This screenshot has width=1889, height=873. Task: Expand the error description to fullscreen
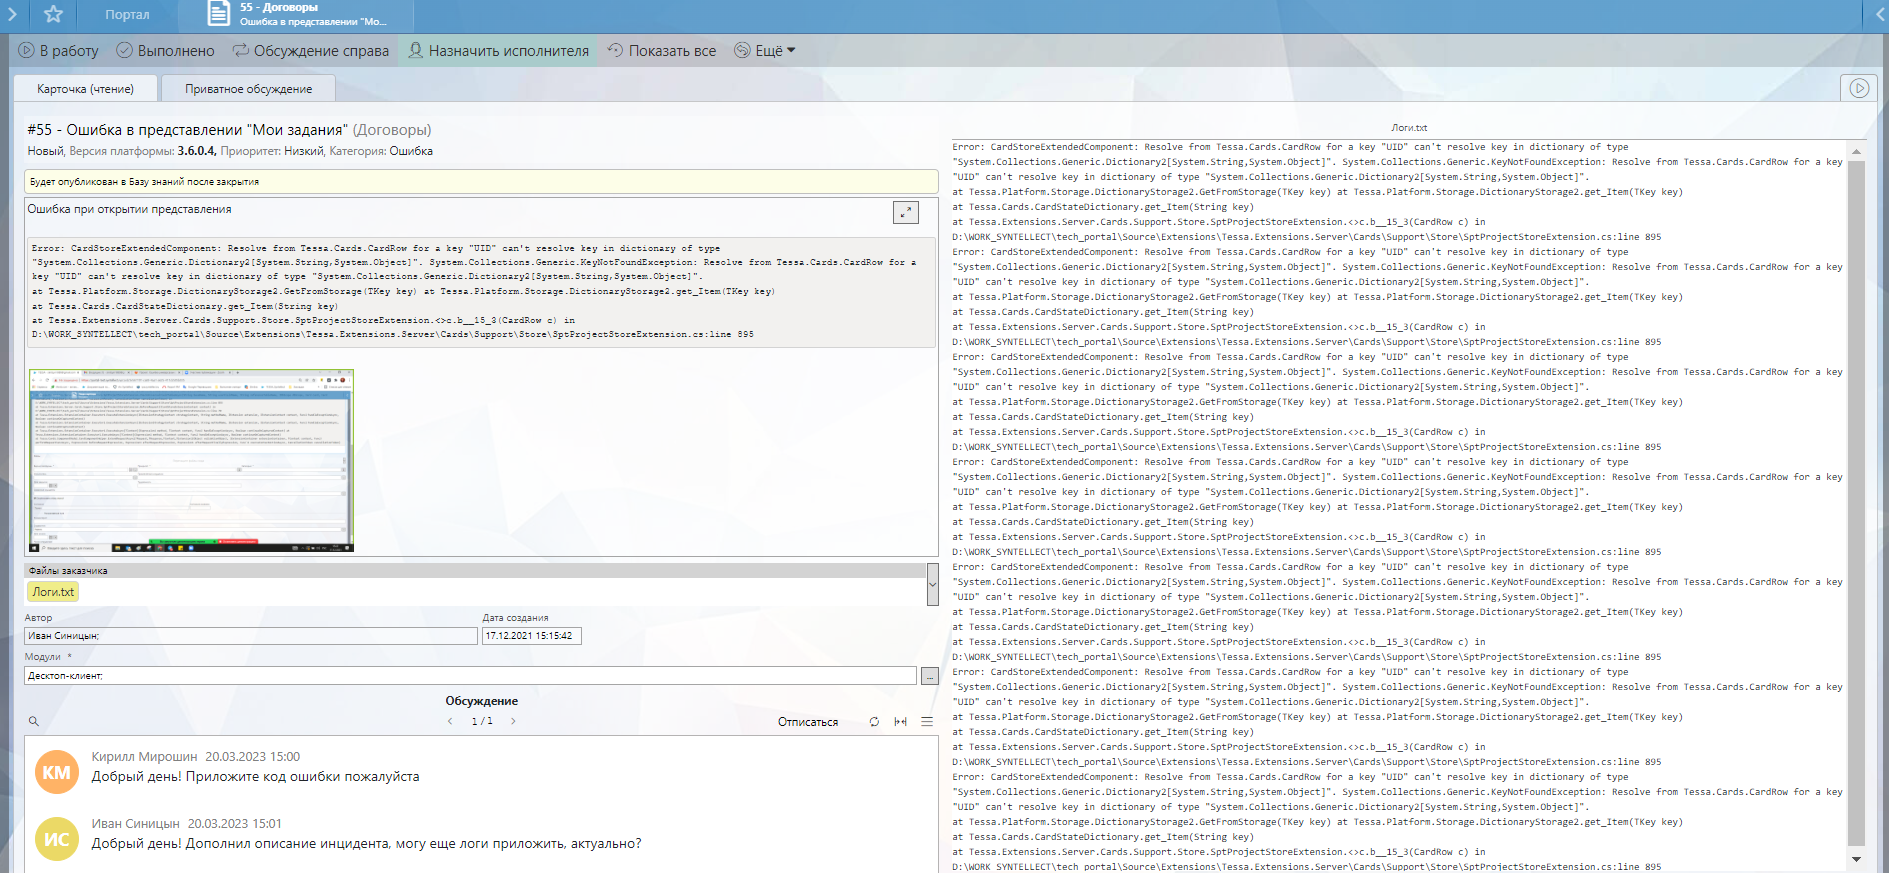pyautogui.click(x=905, y=212)
